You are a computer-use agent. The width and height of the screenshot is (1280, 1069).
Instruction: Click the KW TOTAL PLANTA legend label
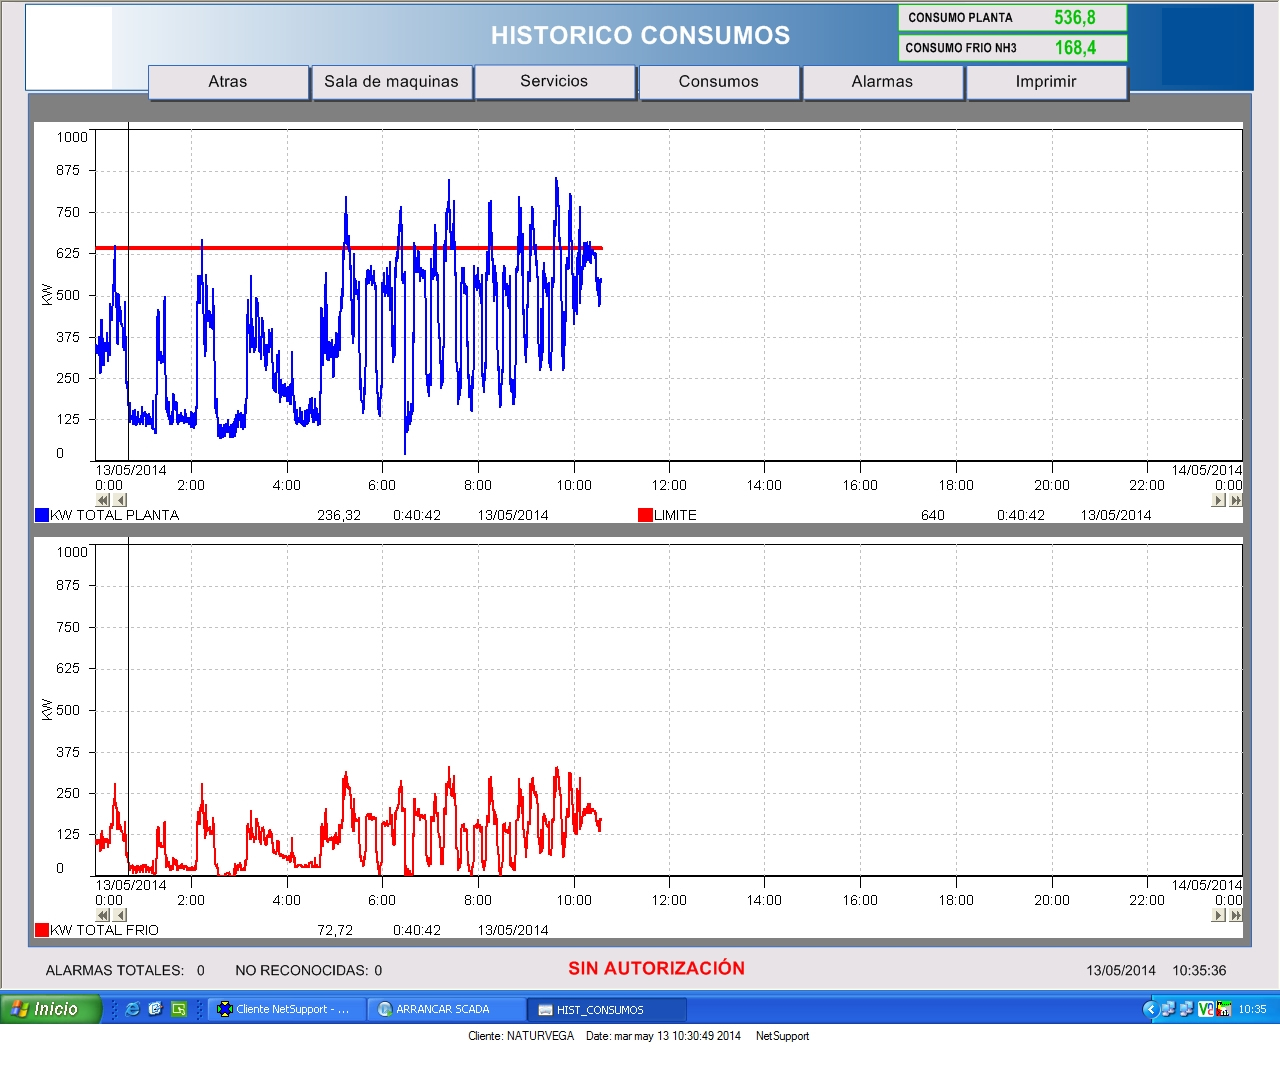pyautogui.click(x=114, y=515)
